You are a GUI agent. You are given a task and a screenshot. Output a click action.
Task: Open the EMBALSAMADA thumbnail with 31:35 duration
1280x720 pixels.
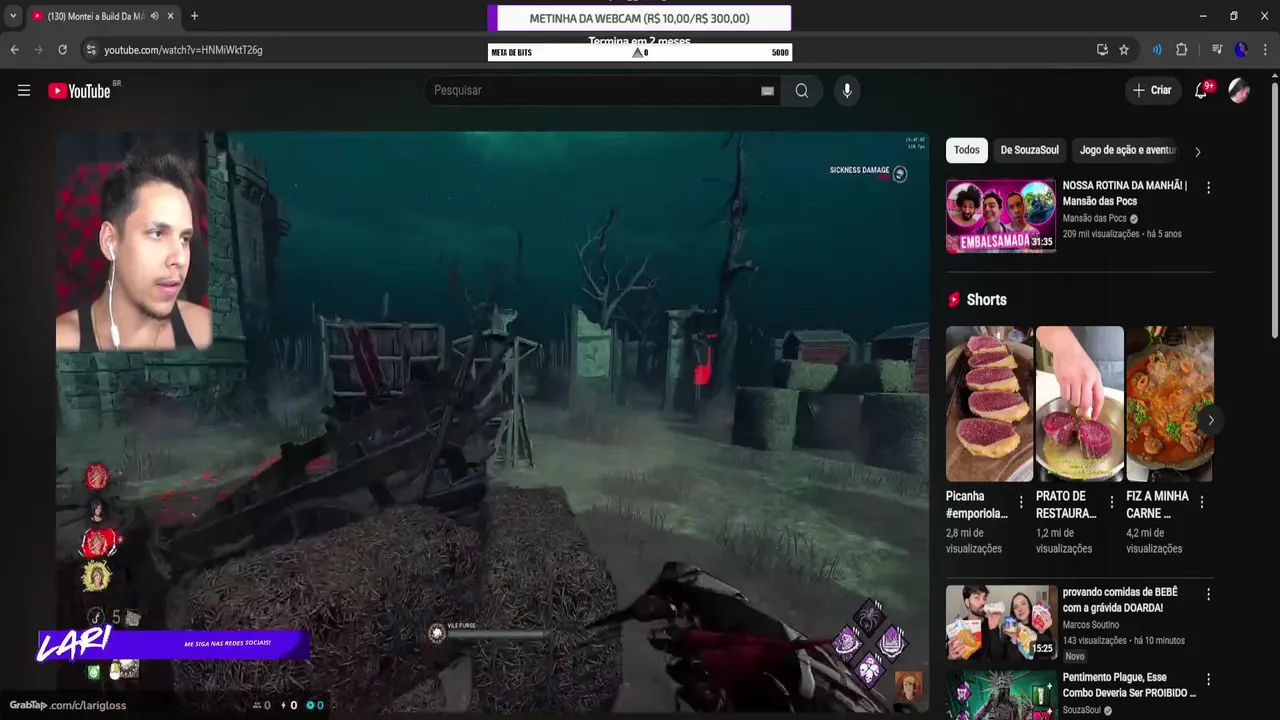click(x=1001, y=216)
